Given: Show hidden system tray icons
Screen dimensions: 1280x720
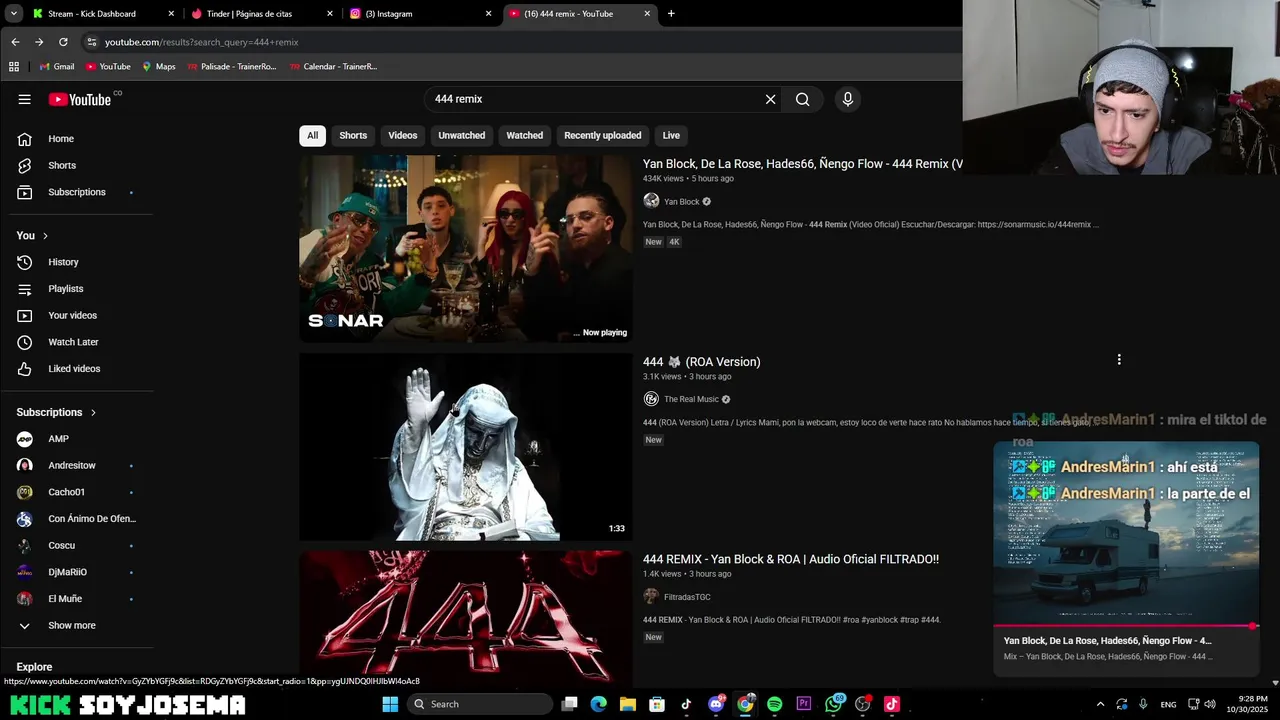Looking at the screenshot, I should pos(1100,704).
